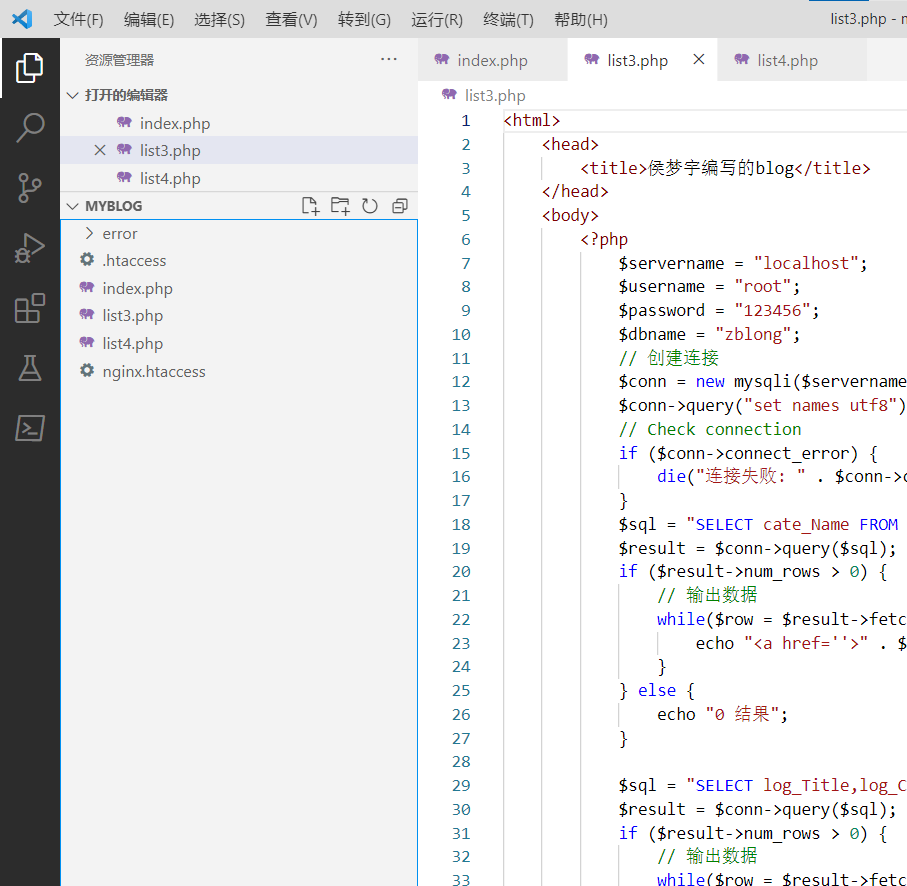The image size is (907, 886).
Task: Click the VS Code logo icon
Action: pos(22,19)
